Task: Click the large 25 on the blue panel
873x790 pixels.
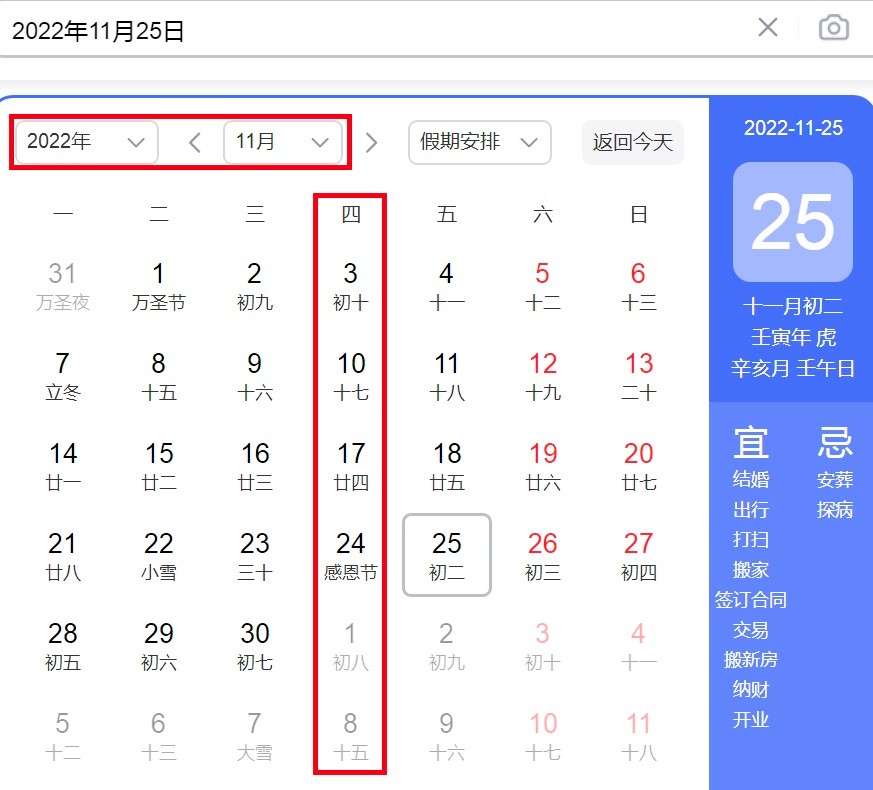Action: pyautogui.click(x=791, y=222)
